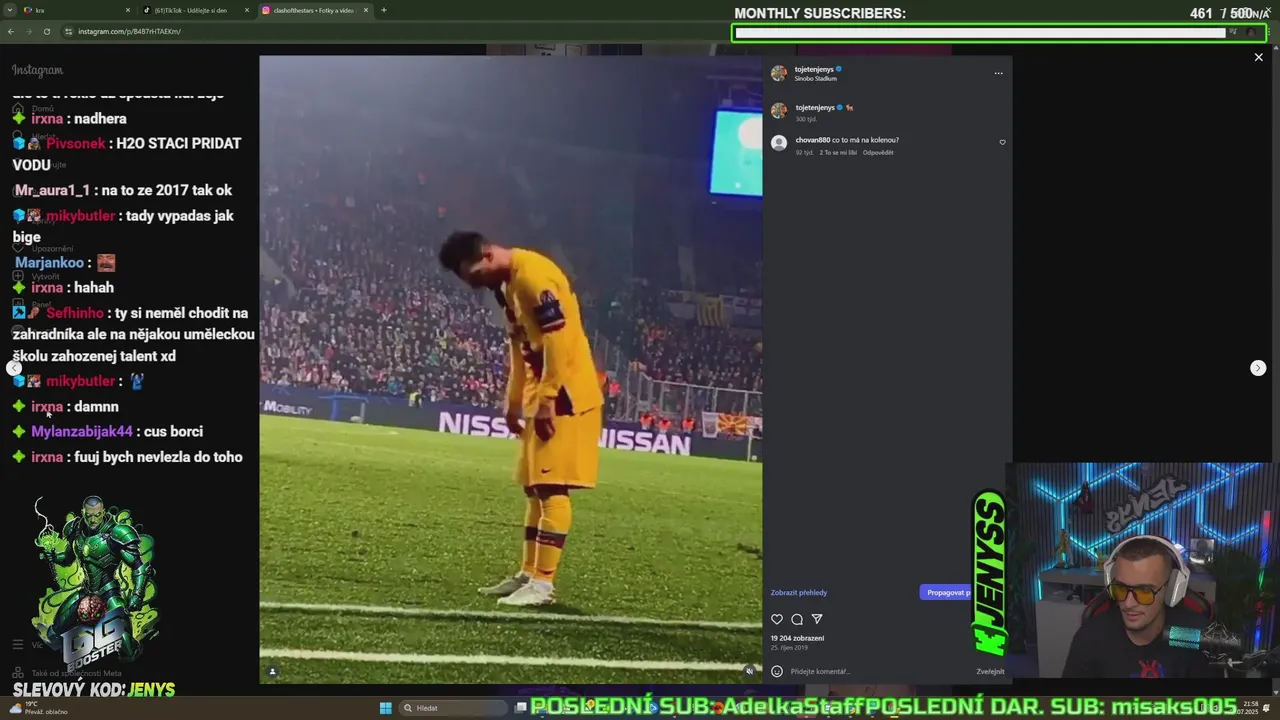
Task: Click Sefhinho chat username
Action: [76, 313]
